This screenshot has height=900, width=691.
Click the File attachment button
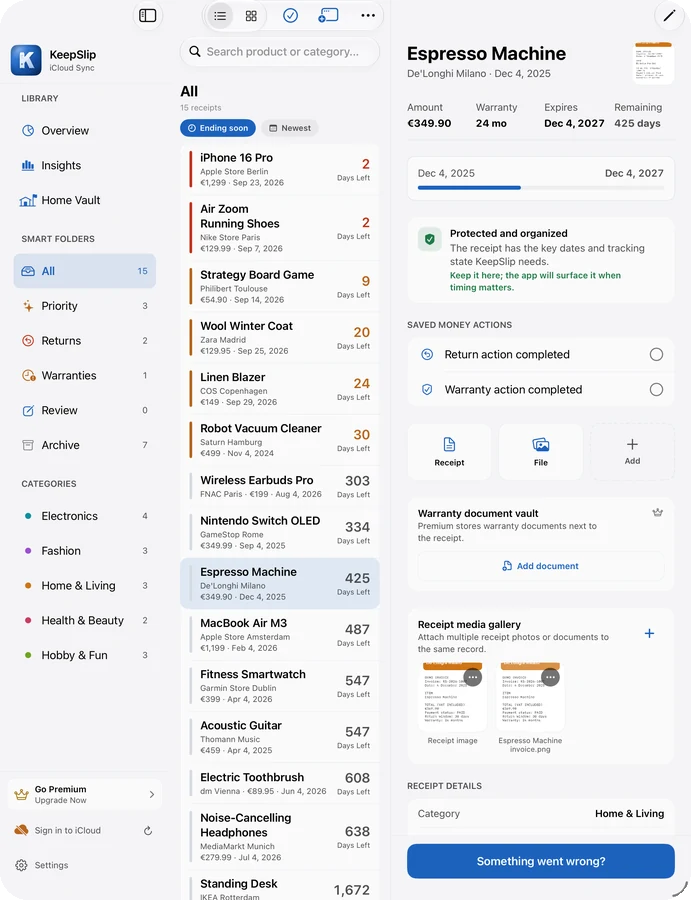tap(541, 452)
